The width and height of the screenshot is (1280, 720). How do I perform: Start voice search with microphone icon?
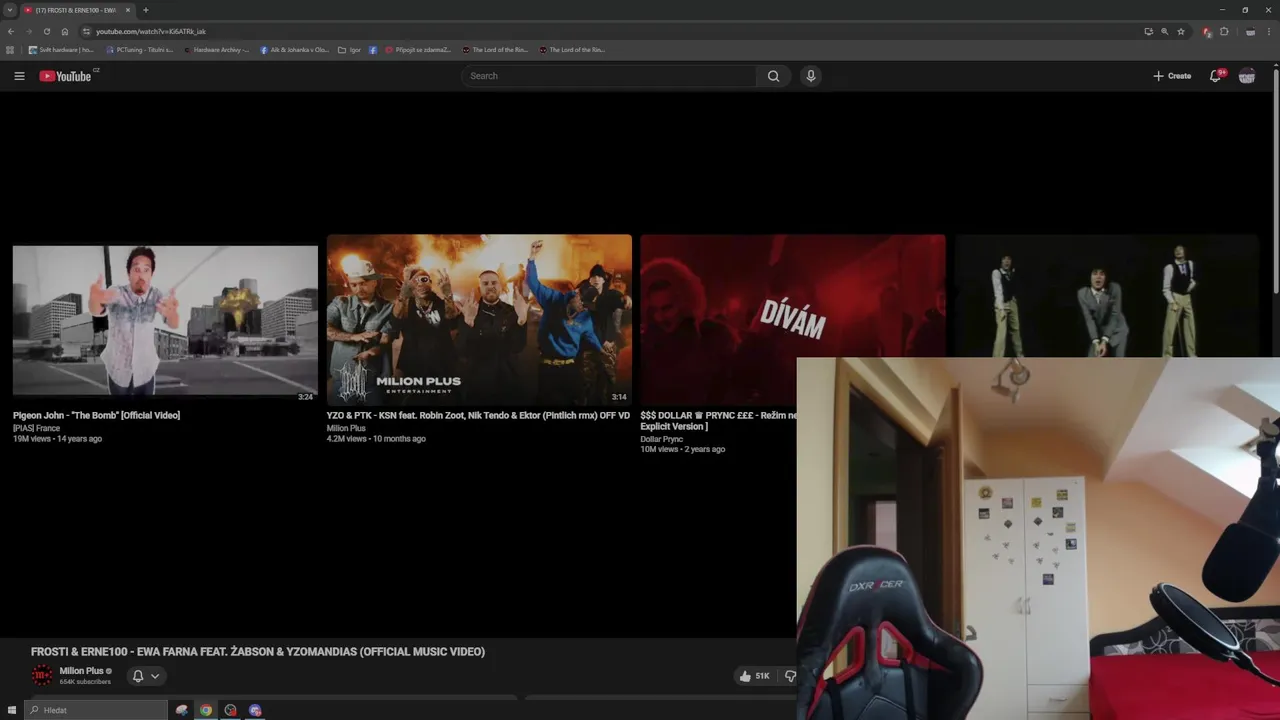(811, 76)
